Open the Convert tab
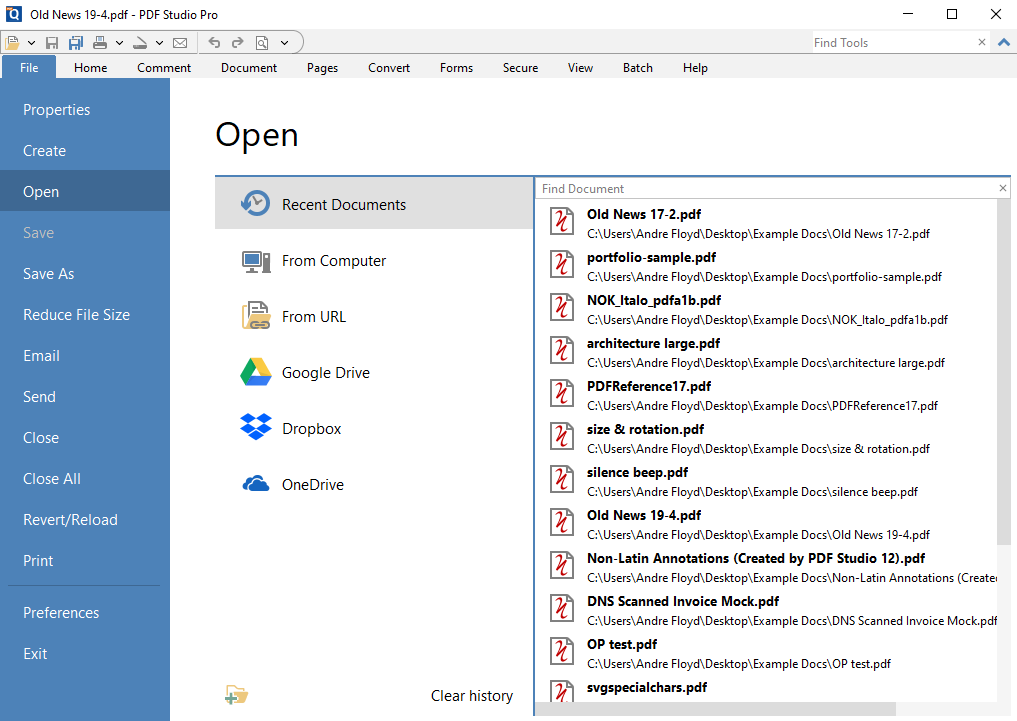Viewport: 1017px width, 721px height. [x=389, y=67]
